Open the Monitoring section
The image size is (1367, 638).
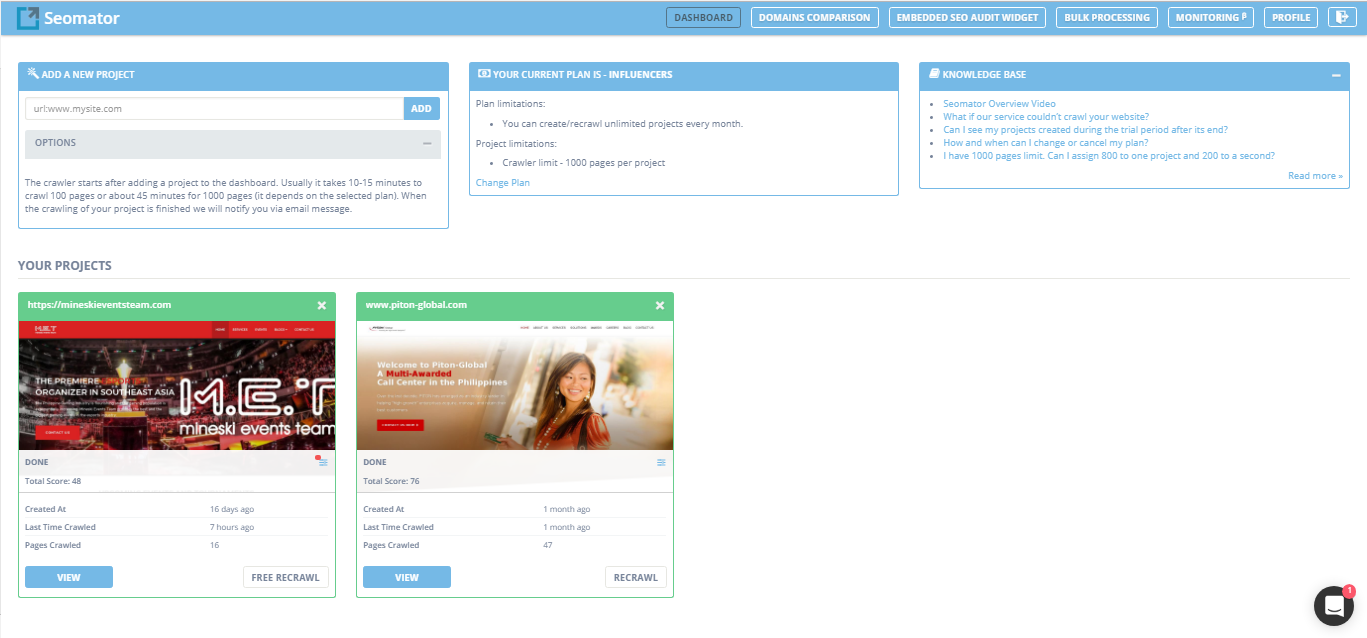tap(1210, 18)
